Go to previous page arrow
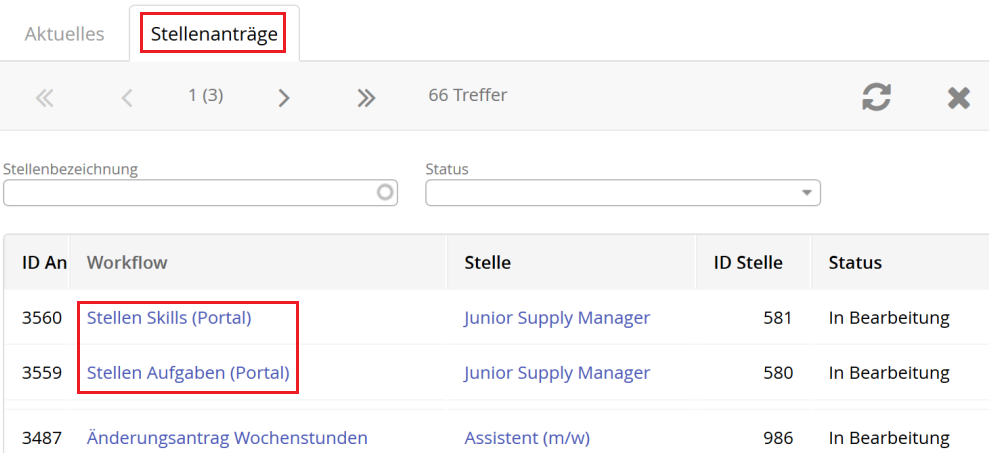Image resolution: width=989 pixels, height=453 pixels. coord(127,97)
